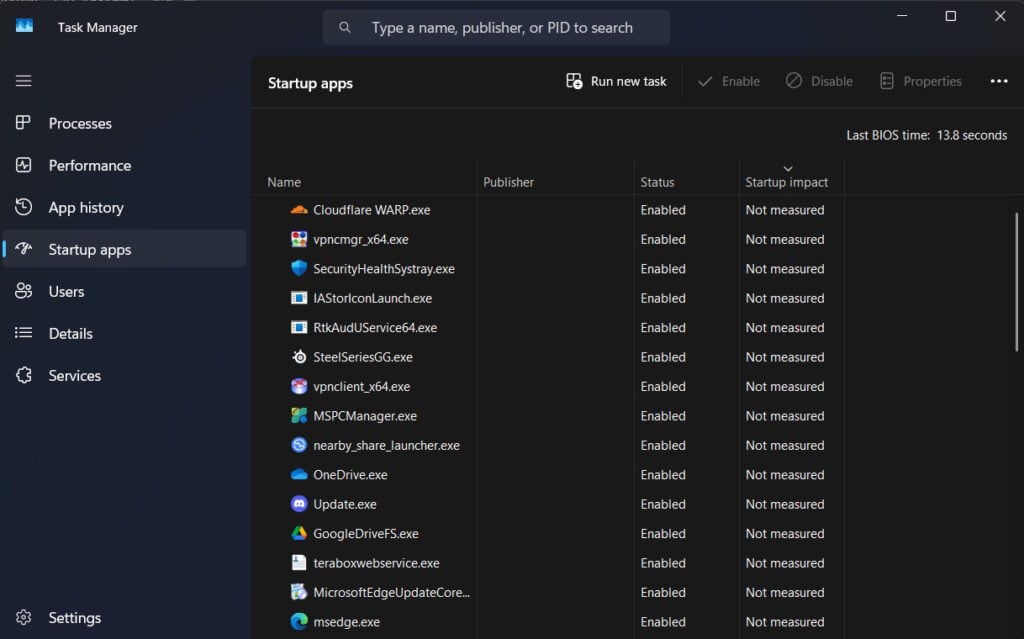Click the vertical scrollbar of the startup list
This screenshot has height=639, width=1024.
tap(1018, 280)
